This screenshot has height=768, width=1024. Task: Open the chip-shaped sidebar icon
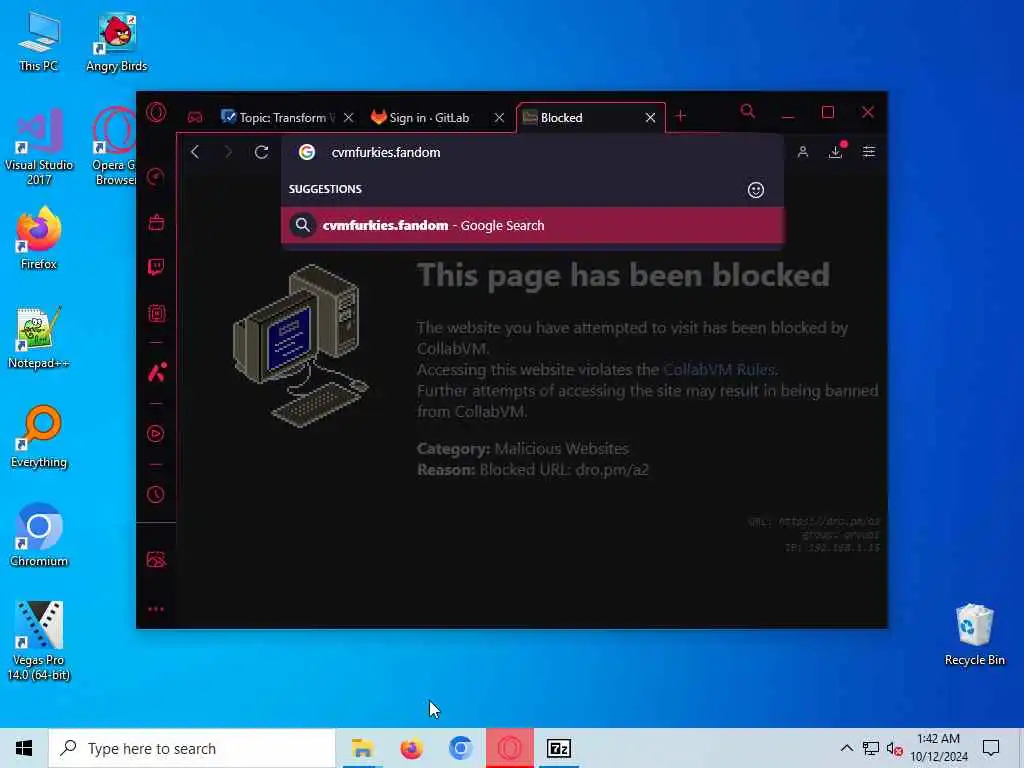click(156, 313)
